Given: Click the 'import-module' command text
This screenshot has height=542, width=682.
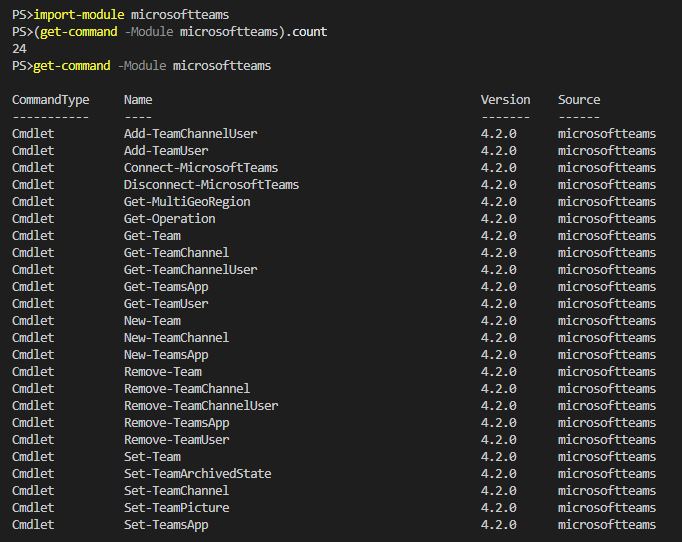Looking at the screenshot, I should coord(79,15).
